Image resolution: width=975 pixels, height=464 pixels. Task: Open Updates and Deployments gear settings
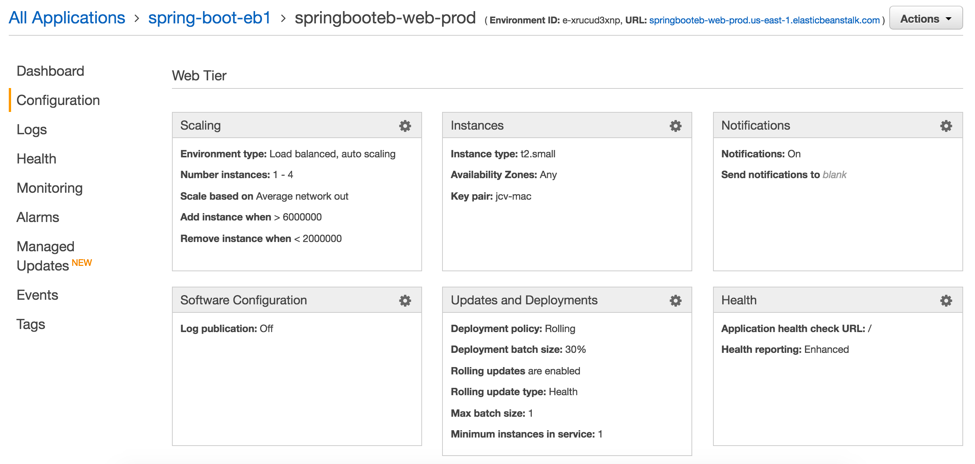click(x=675, y=300)
